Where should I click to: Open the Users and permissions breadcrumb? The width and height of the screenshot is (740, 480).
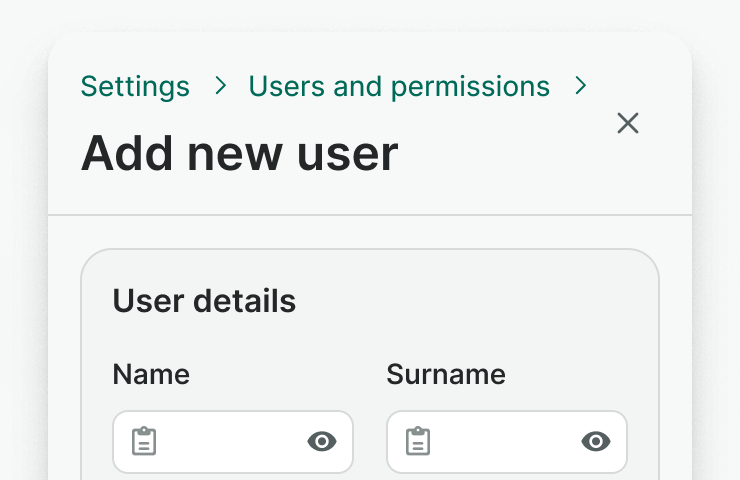(x=399, y=87)
